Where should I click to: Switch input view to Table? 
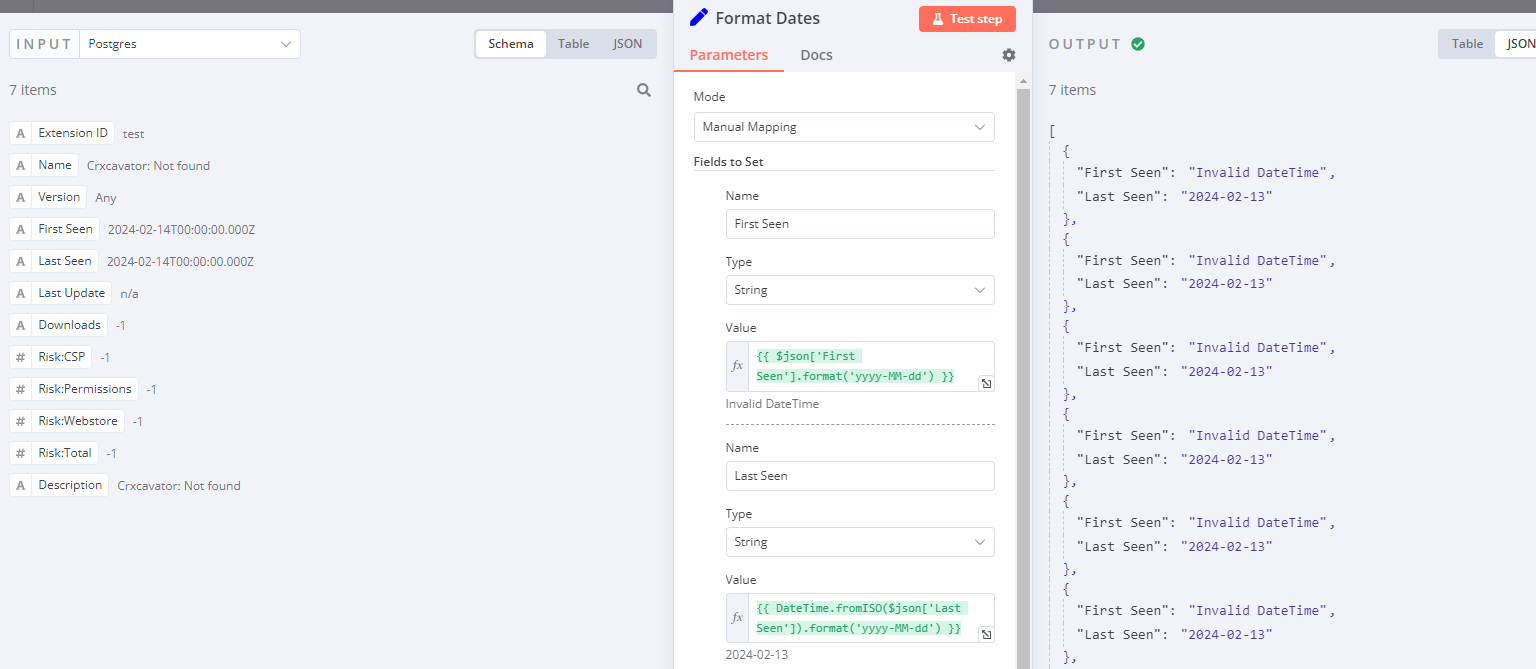[573, 44]
